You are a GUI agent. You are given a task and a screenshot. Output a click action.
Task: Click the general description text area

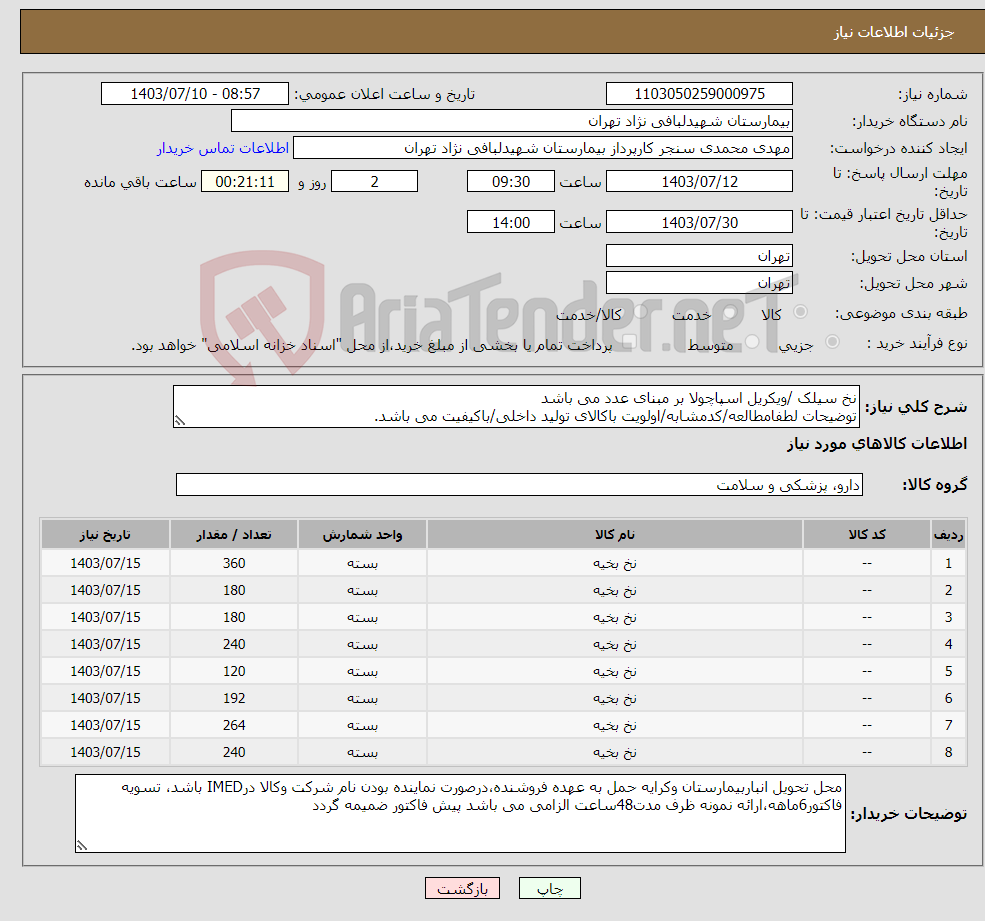516,407
